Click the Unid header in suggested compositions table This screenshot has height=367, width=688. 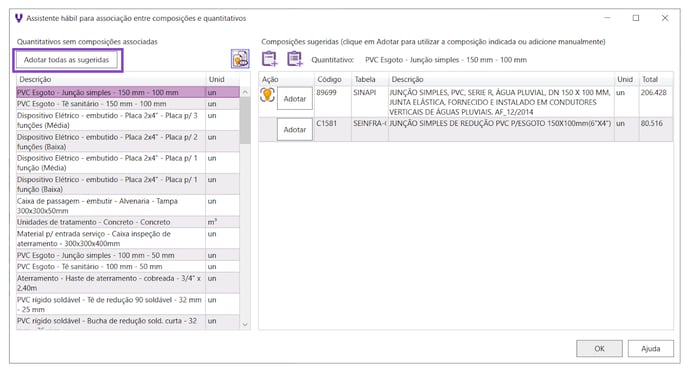627,79
